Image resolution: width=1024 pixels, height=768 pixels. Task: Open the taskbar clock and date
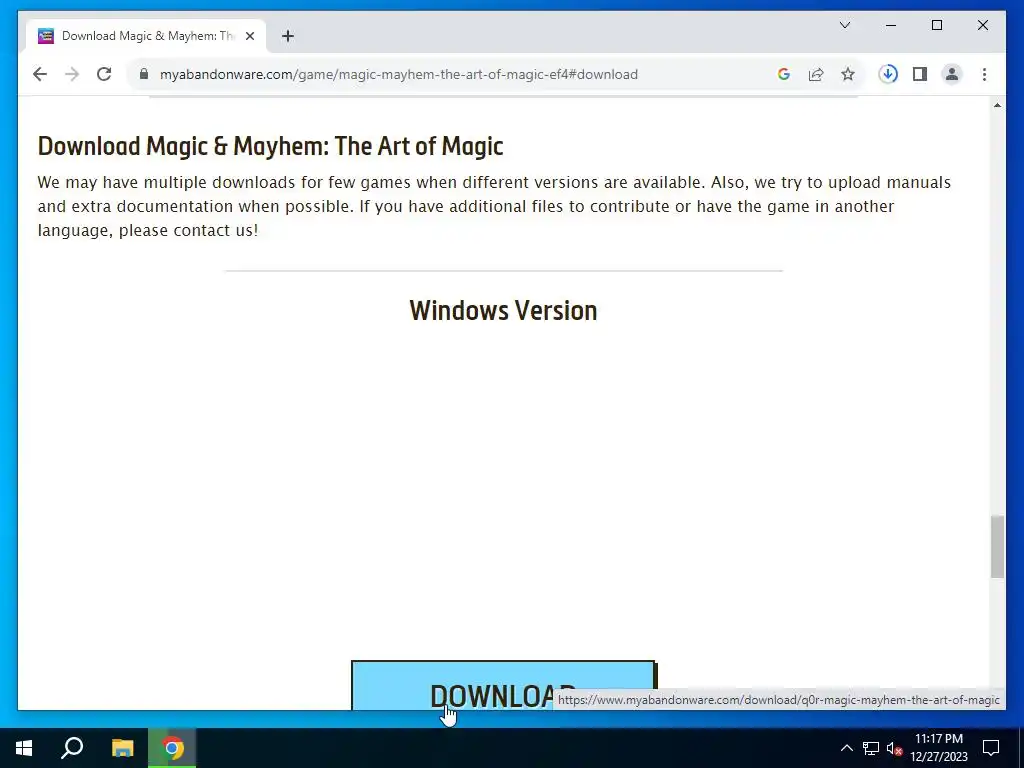coord(939,748)
